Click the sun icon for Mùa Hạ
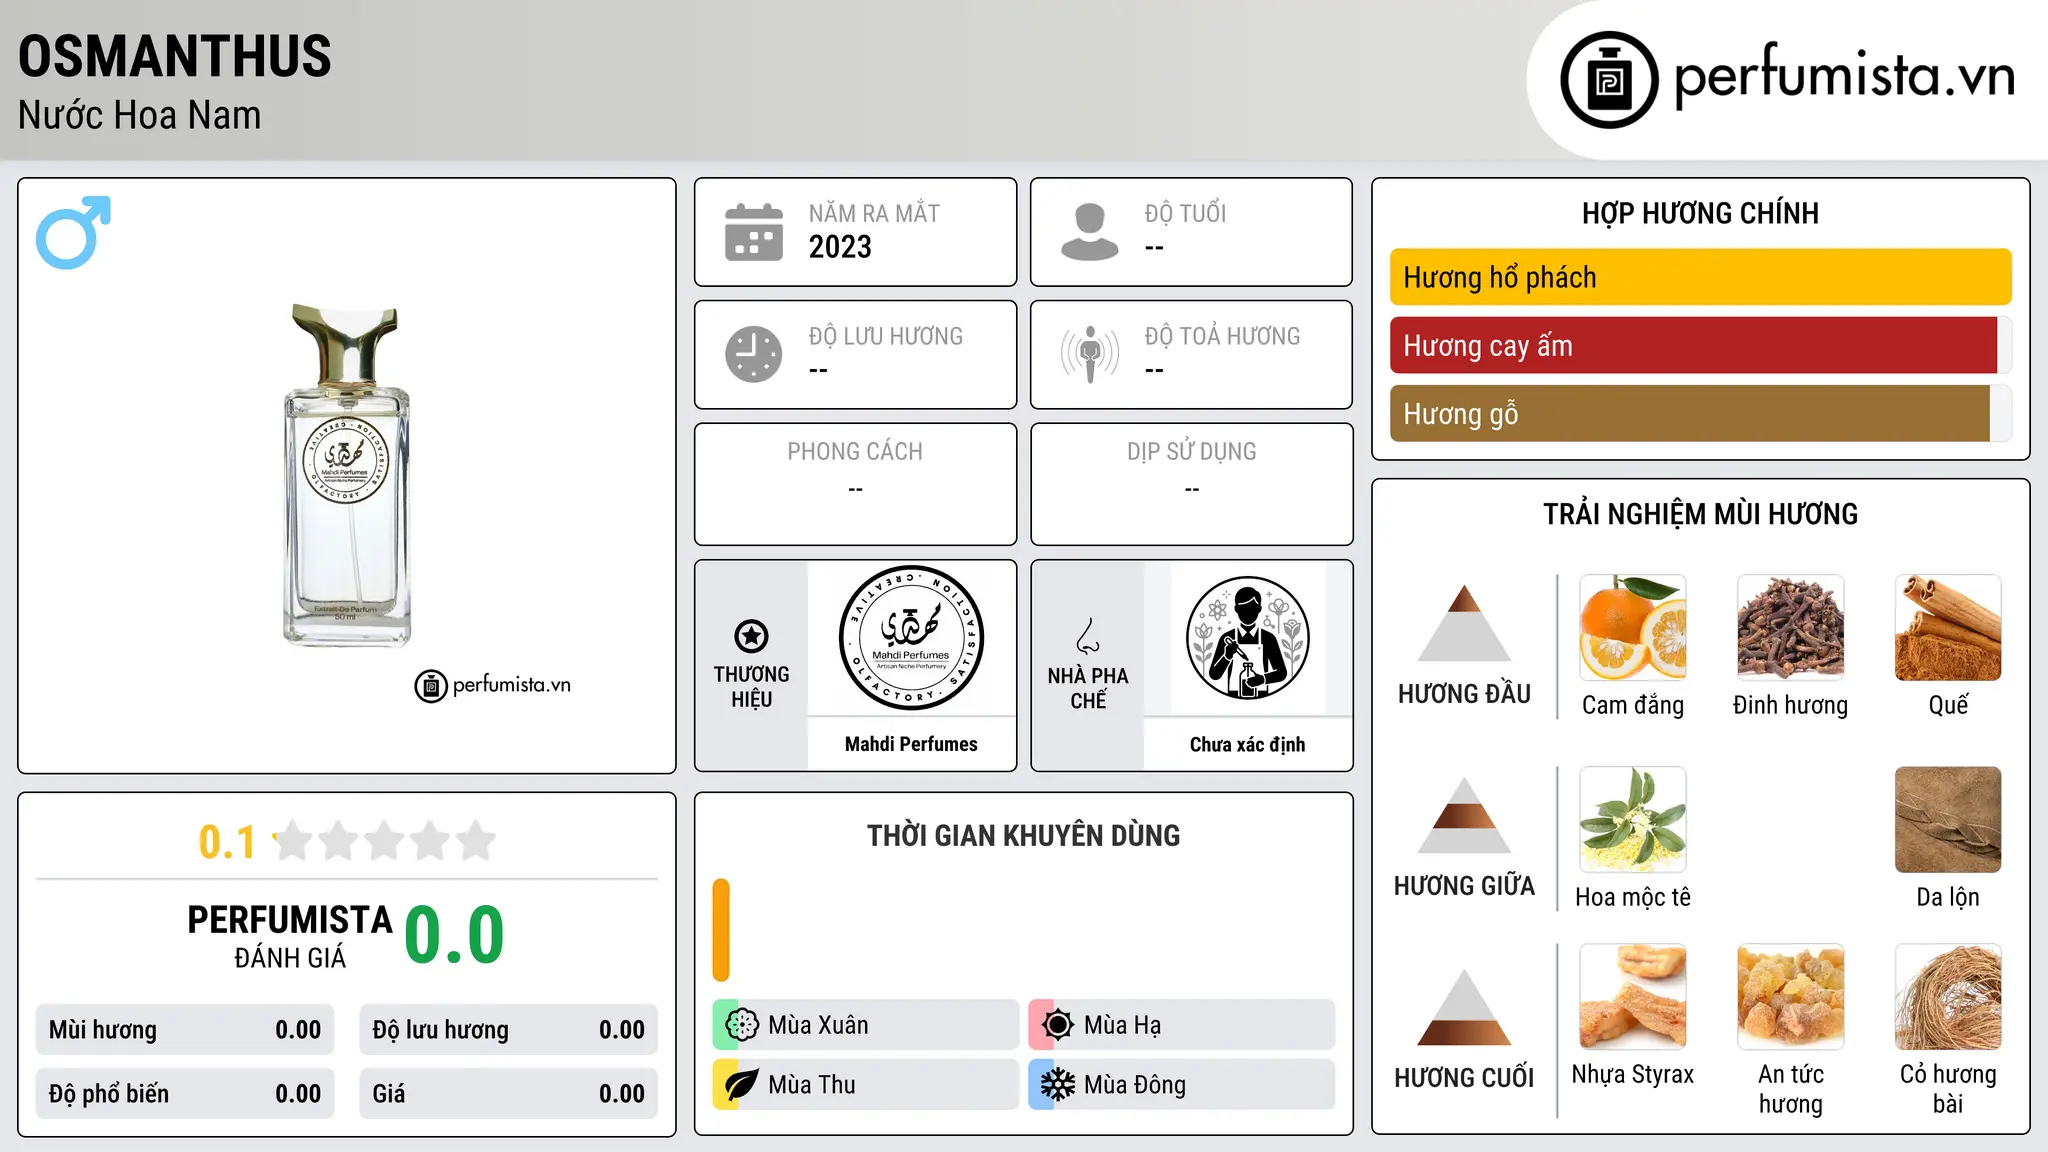The height and width of the screenshot is (1152, 2048). pos(1058,1025)
